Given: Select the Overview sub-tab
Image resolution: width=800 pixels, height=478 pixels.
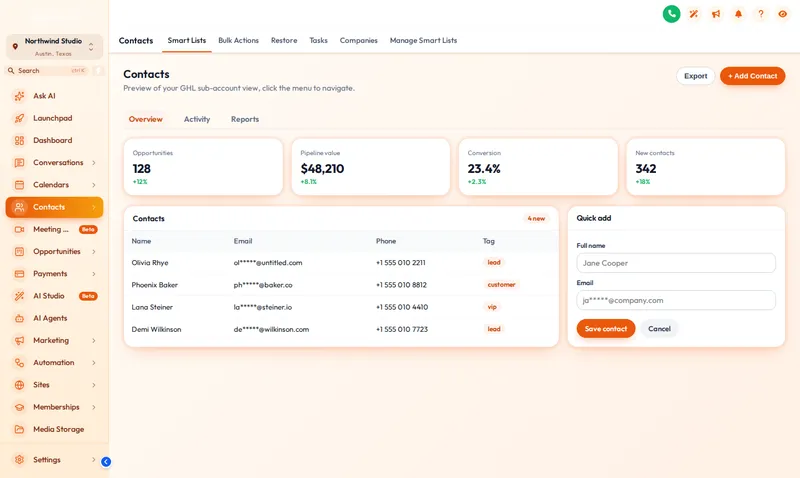Looking at the screenshot, I should click(145, 119).
